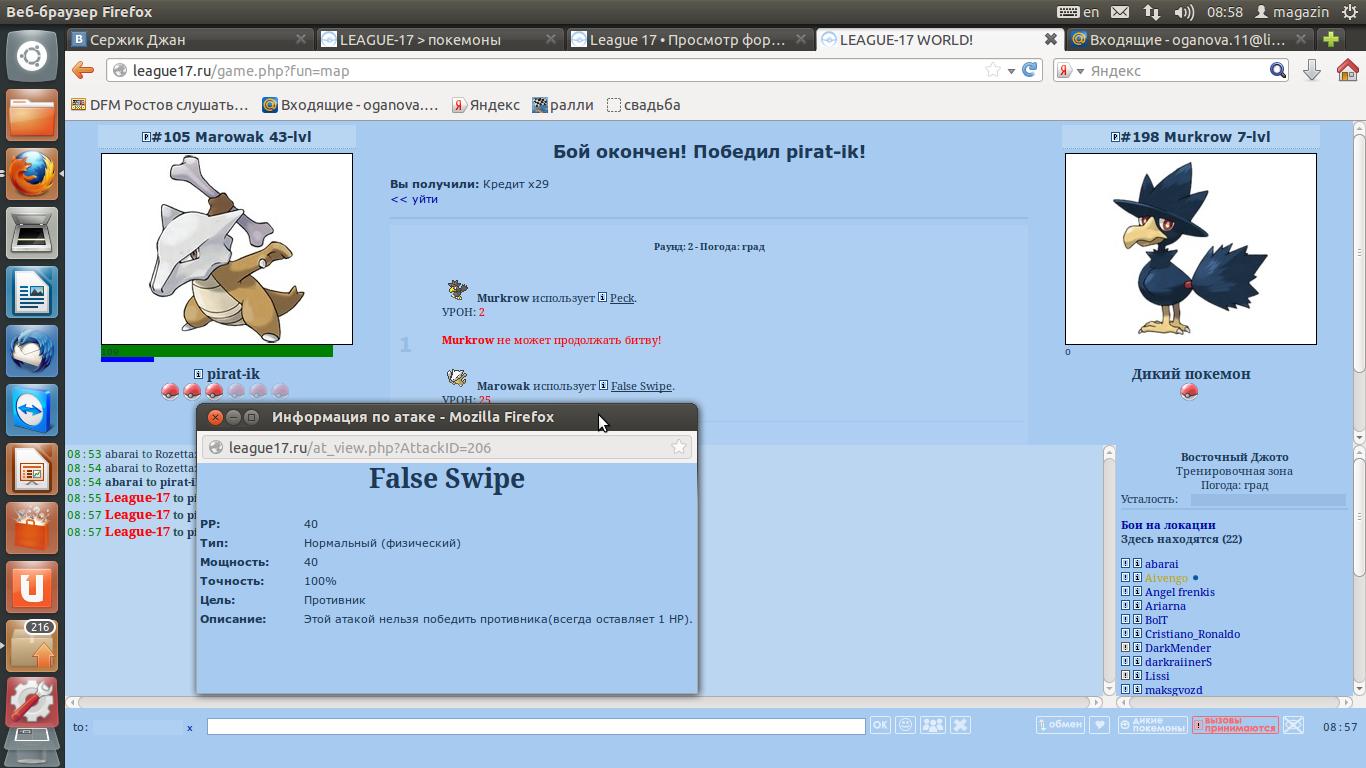Bookmark page with the URL bar star
Image resolution: width=1366 pixels, height=768 pixels.
(993, 70)
